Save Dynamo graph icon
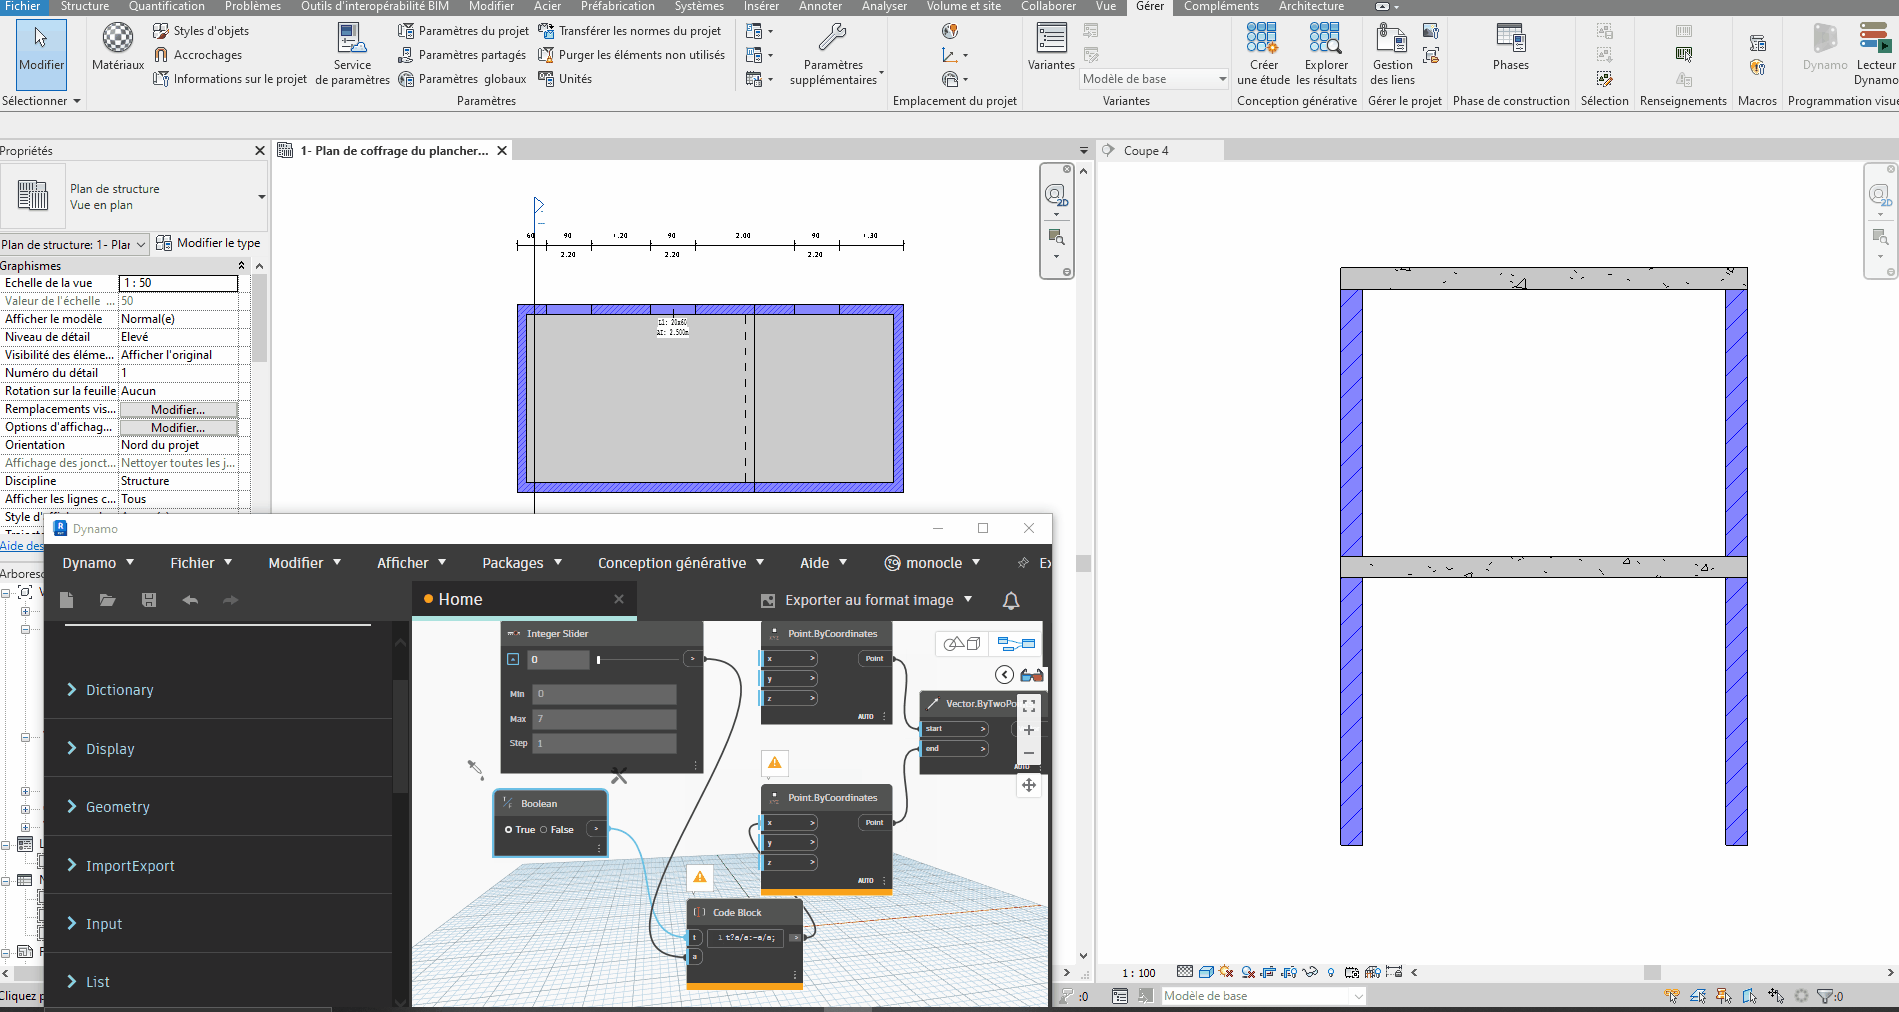Viewport: 1899px width, 1012px height. (149, 600)
